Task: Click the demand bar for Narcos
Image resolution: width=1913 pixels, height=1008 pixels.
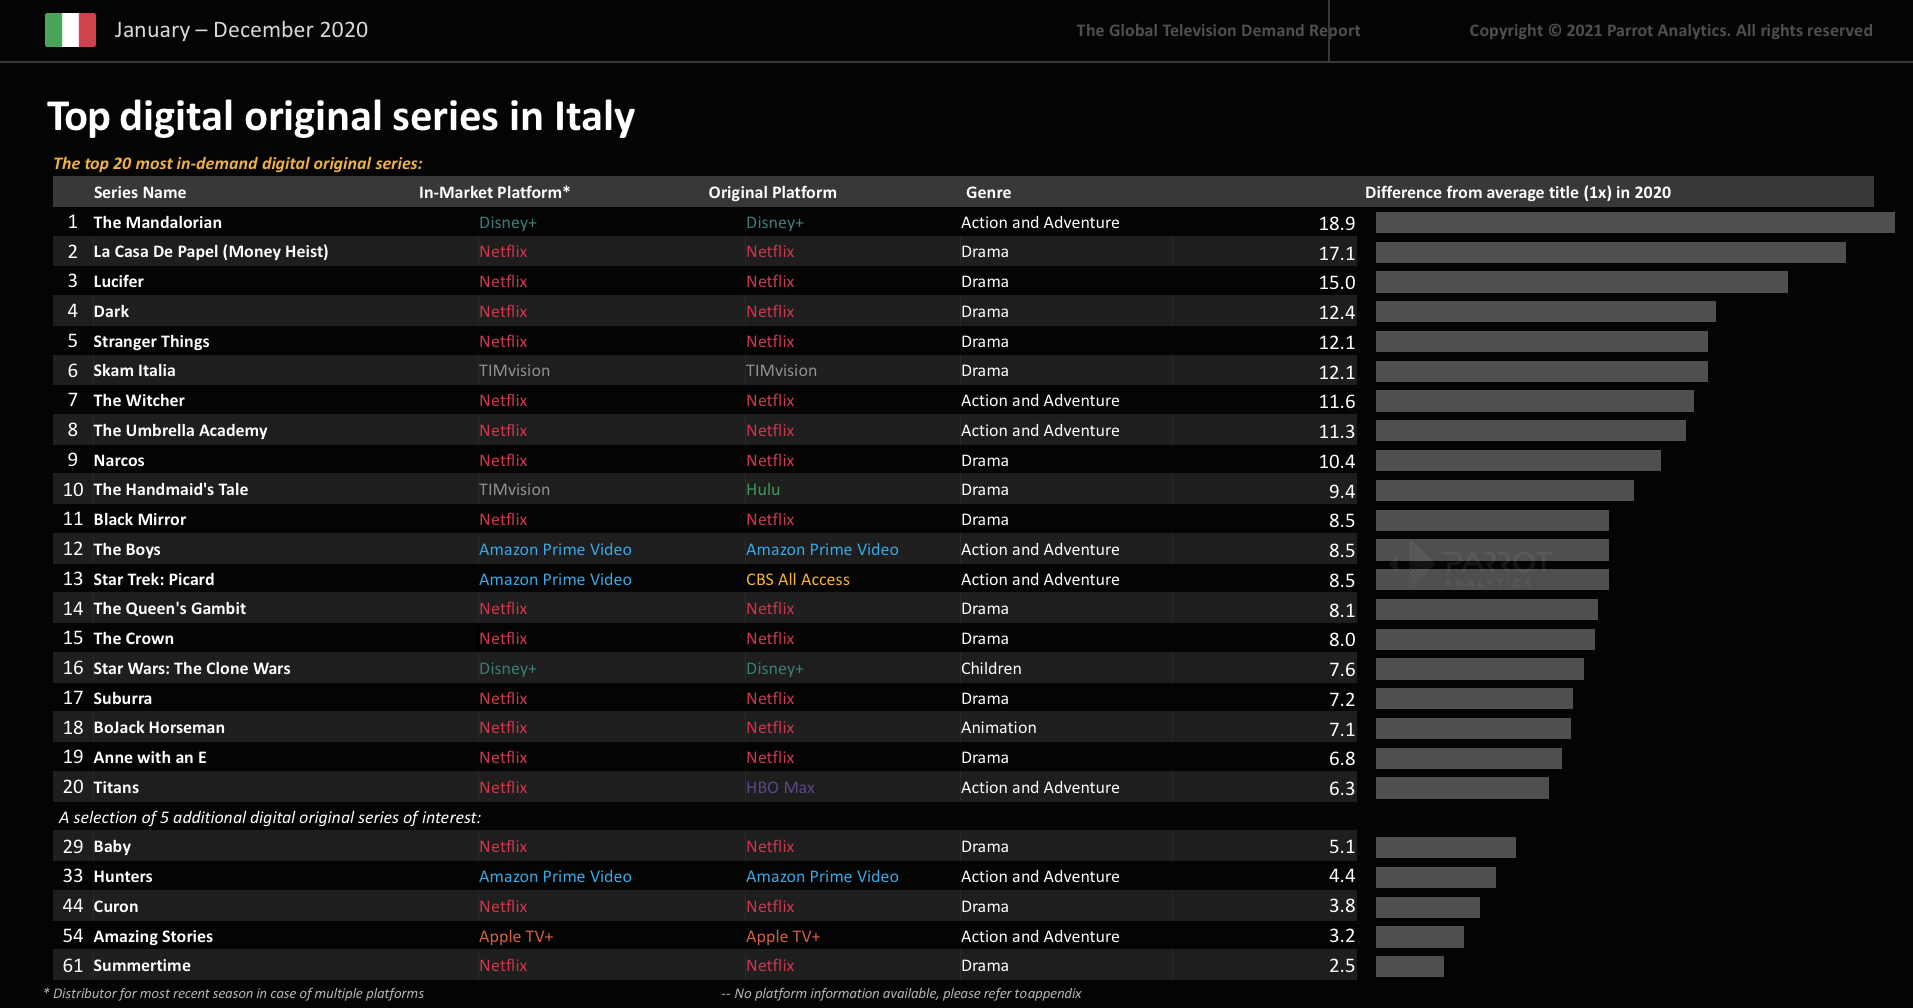Action: point(1518,460)
